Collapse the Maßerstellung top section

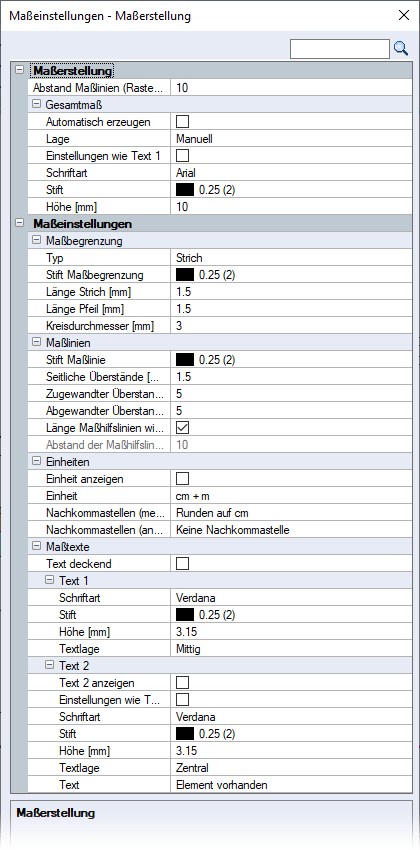[x=20, y=70]
